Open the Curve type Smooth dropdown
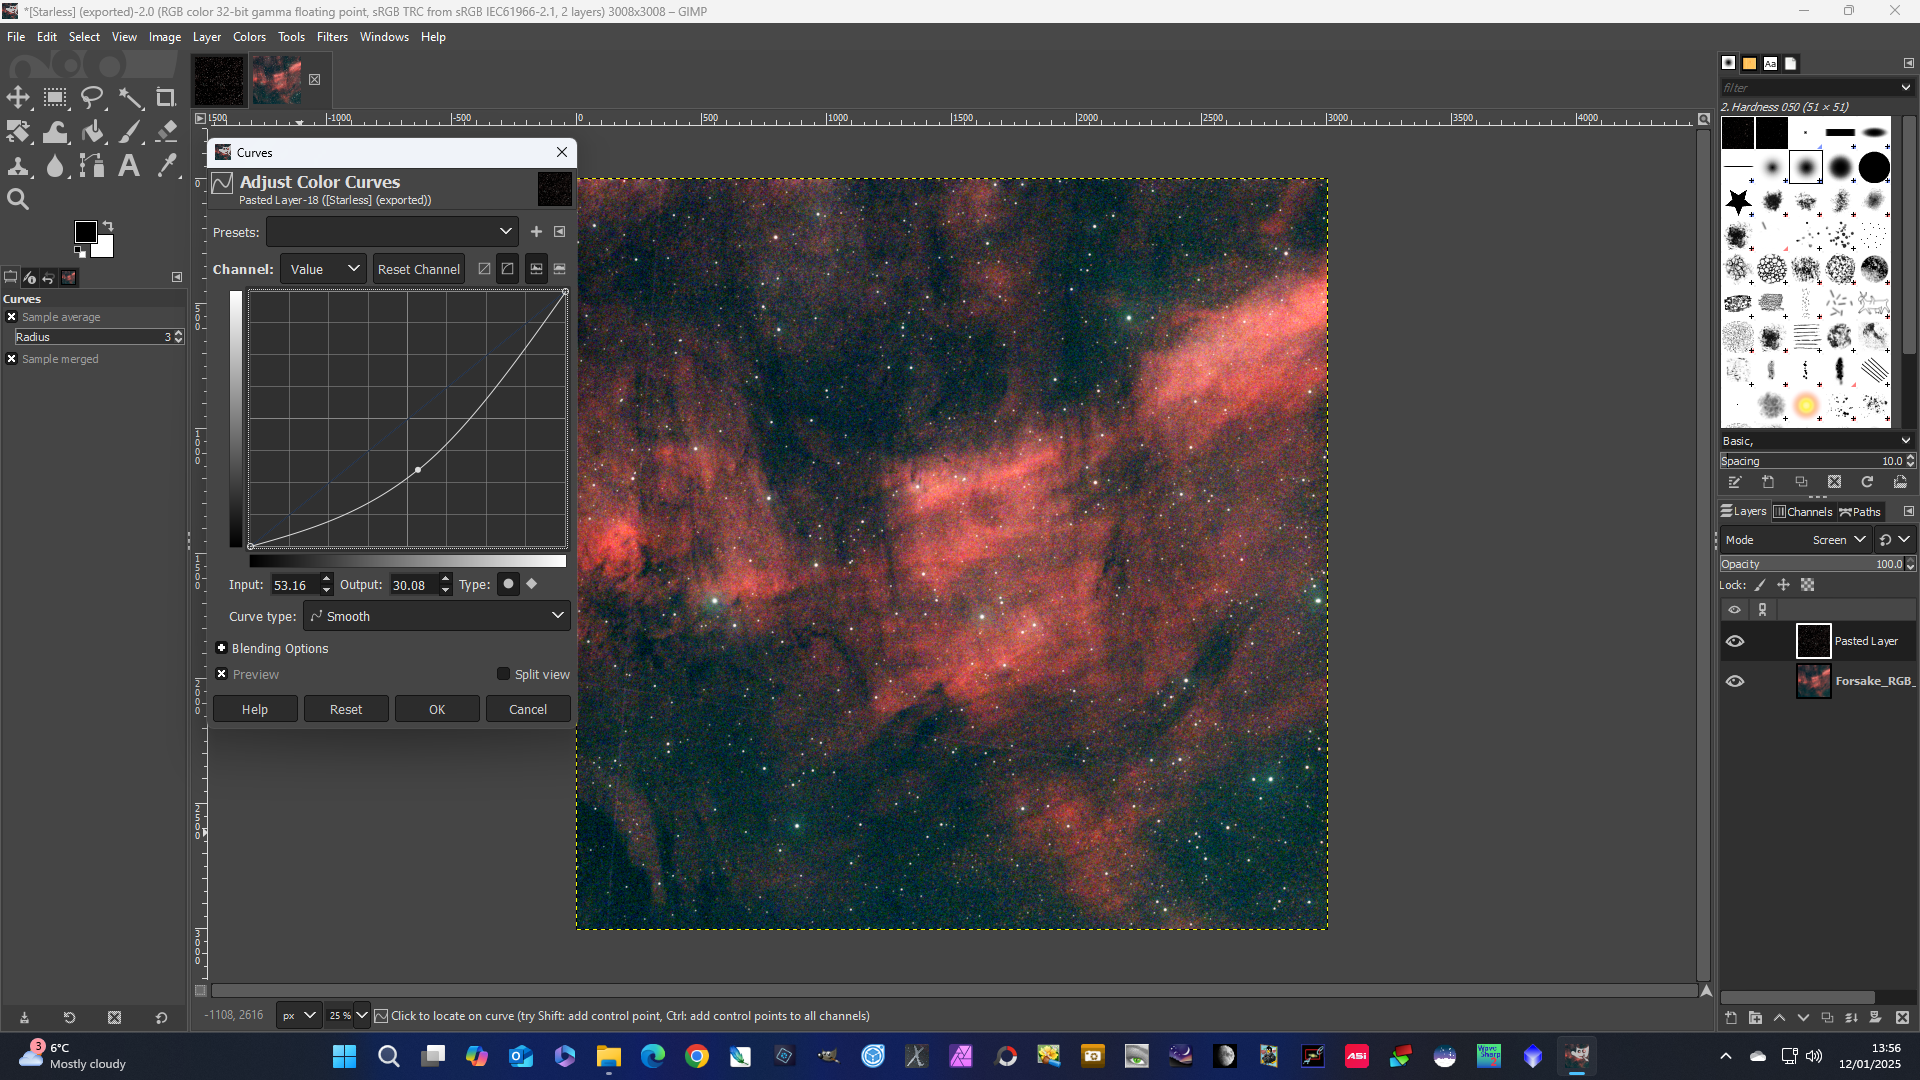 (x=437, y=616)
